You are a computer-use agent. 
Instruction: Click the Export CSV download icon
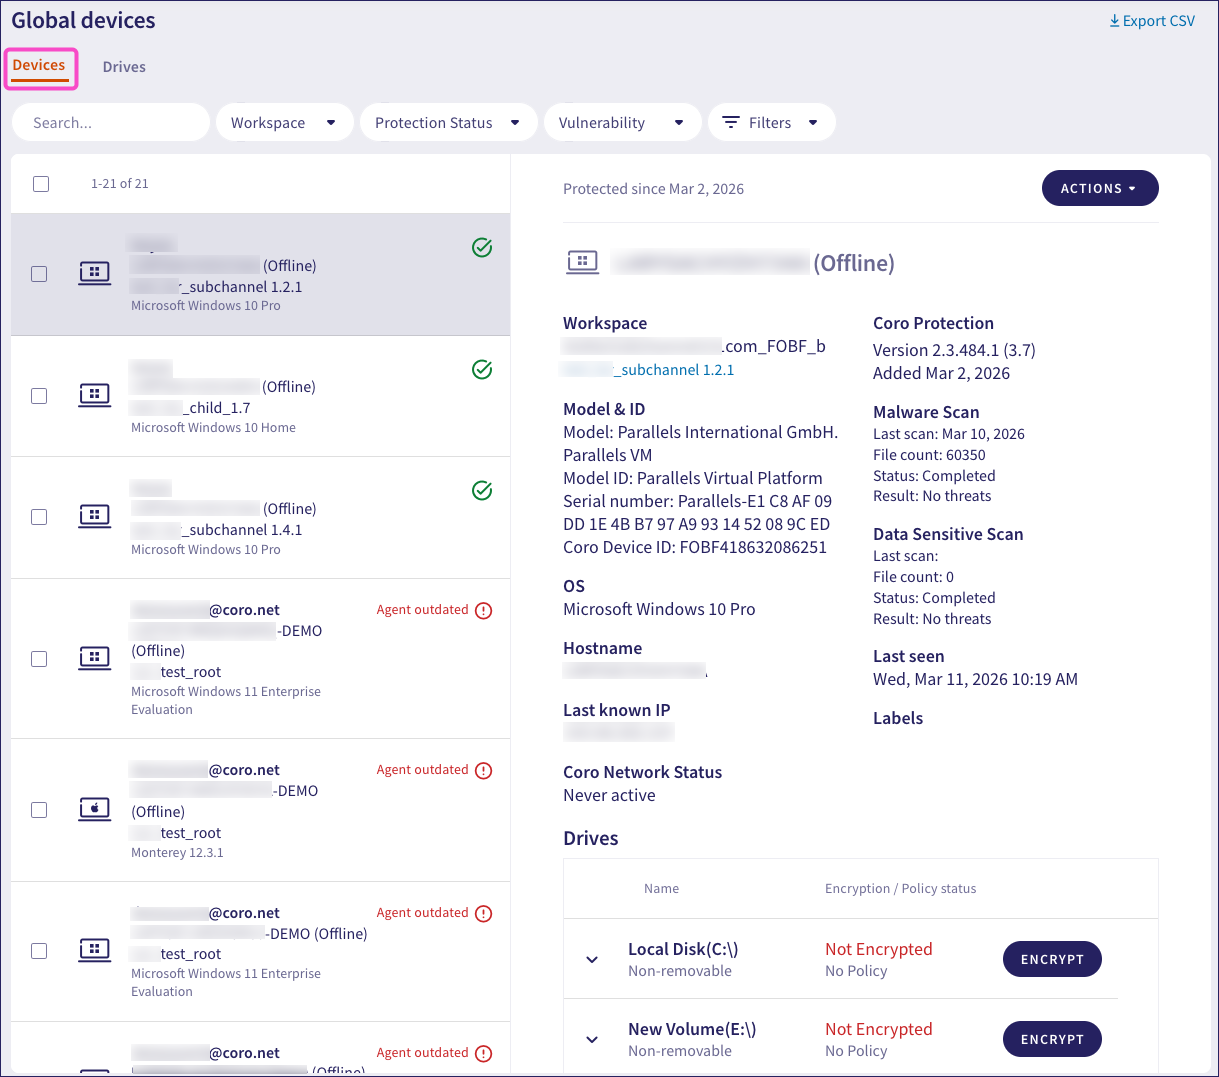click(1114, 21)
